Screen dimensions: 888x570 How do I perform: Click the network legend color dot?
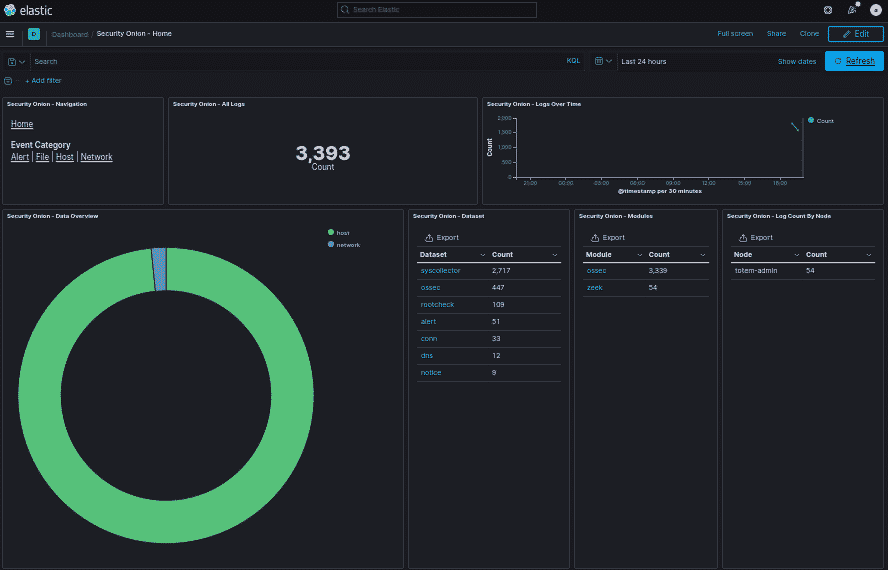(x=331, y=244)
